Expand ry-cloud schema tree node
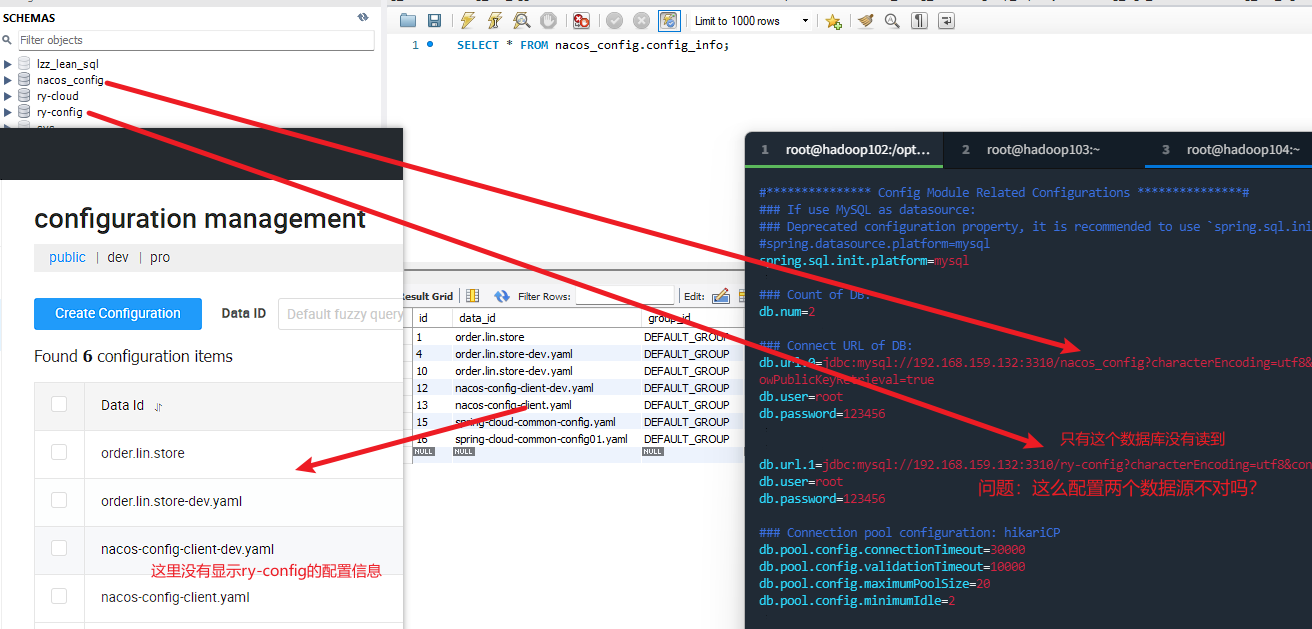Viewport: 1312px width, 629px height. (x=8, y=96)
